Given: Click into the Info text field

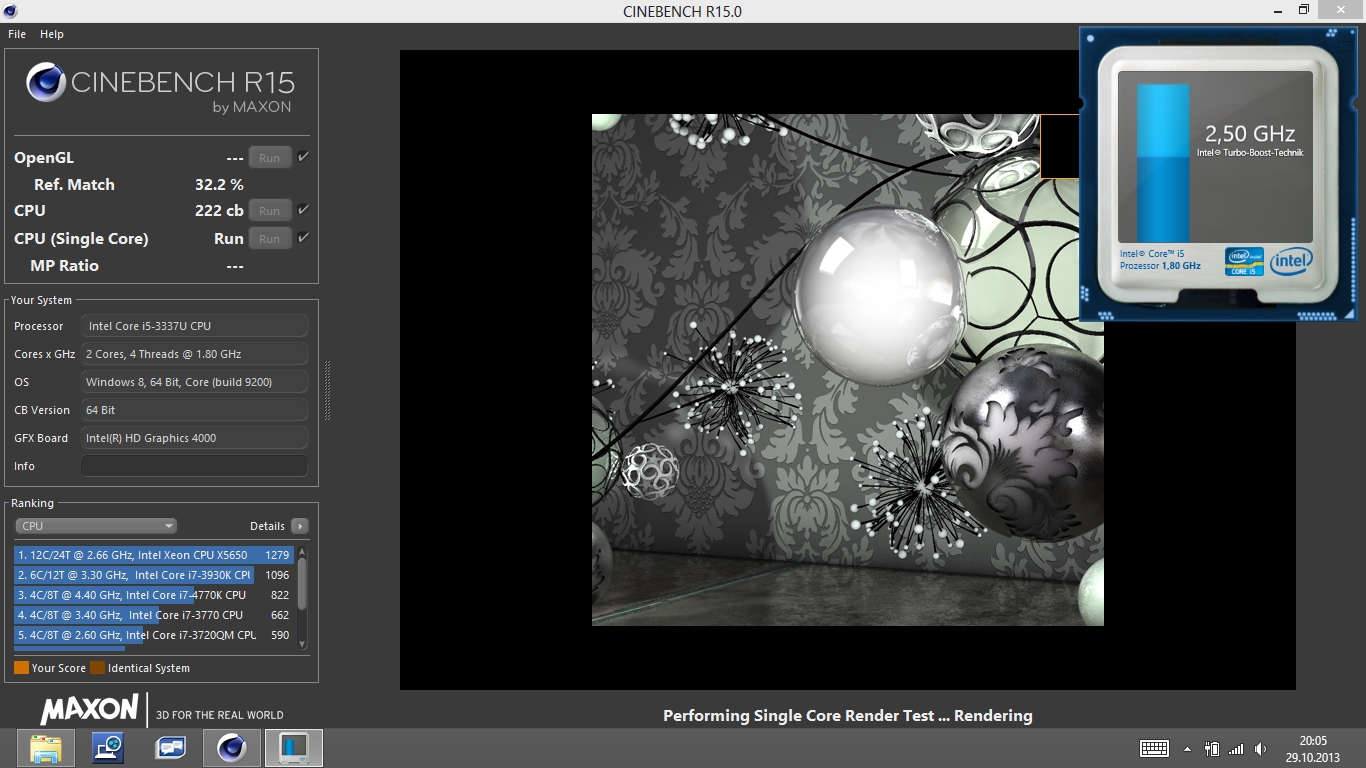Looking at the screenshot, I should click(194, 466).
